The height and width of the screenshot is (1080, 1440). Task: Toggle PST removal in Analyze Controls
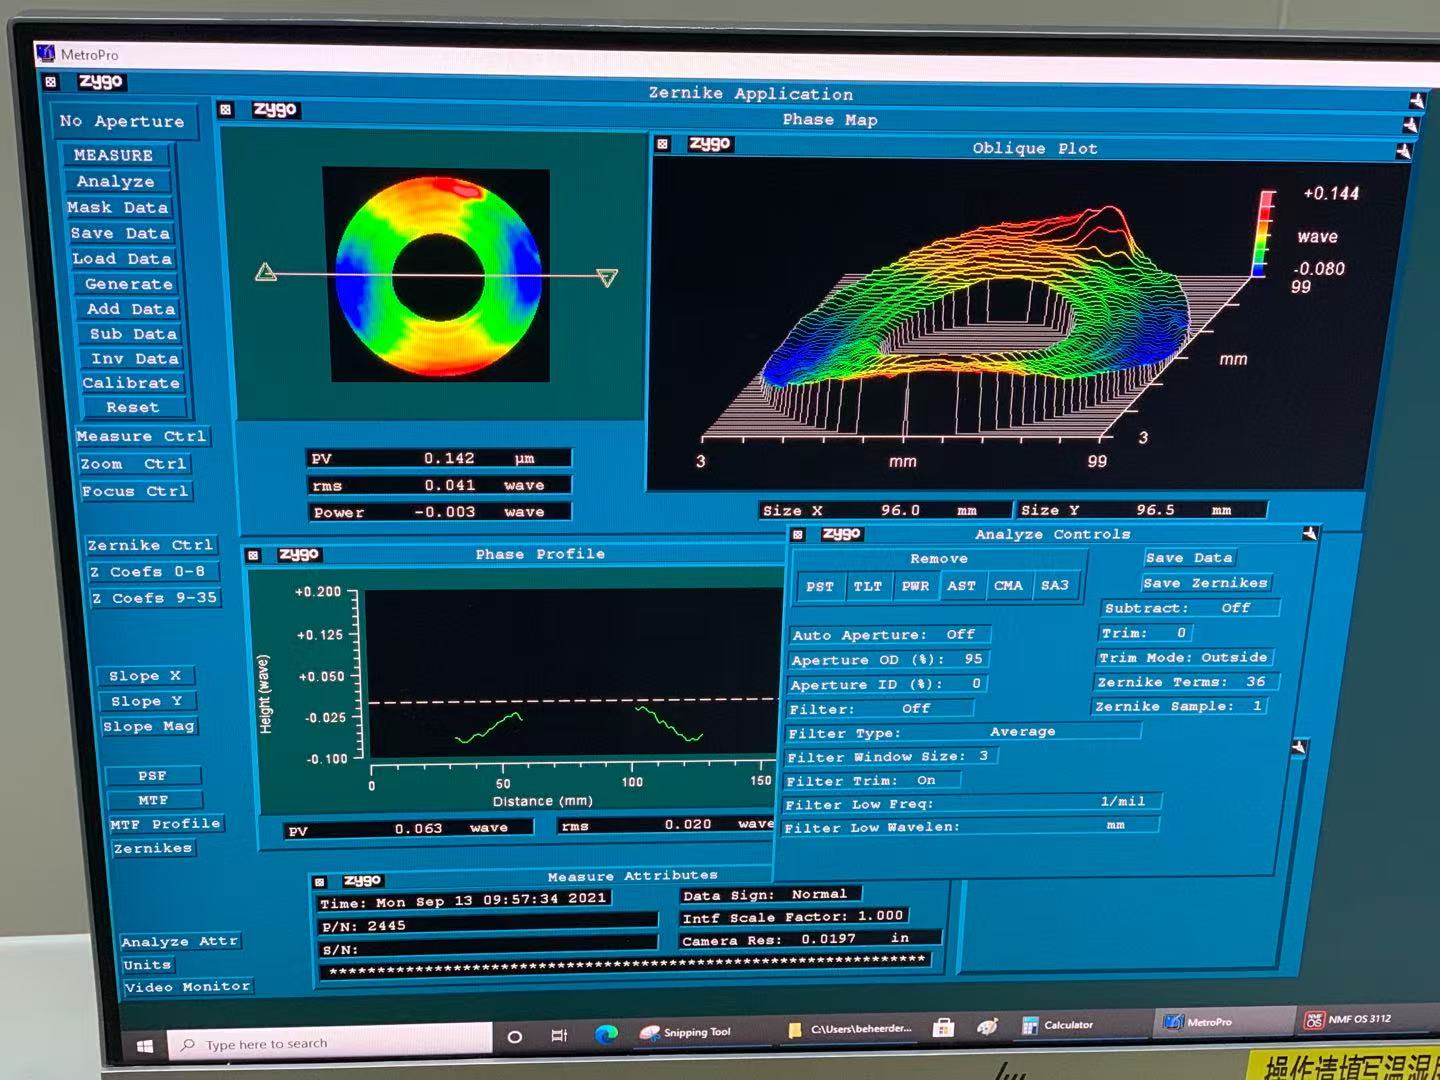(820, 587)
